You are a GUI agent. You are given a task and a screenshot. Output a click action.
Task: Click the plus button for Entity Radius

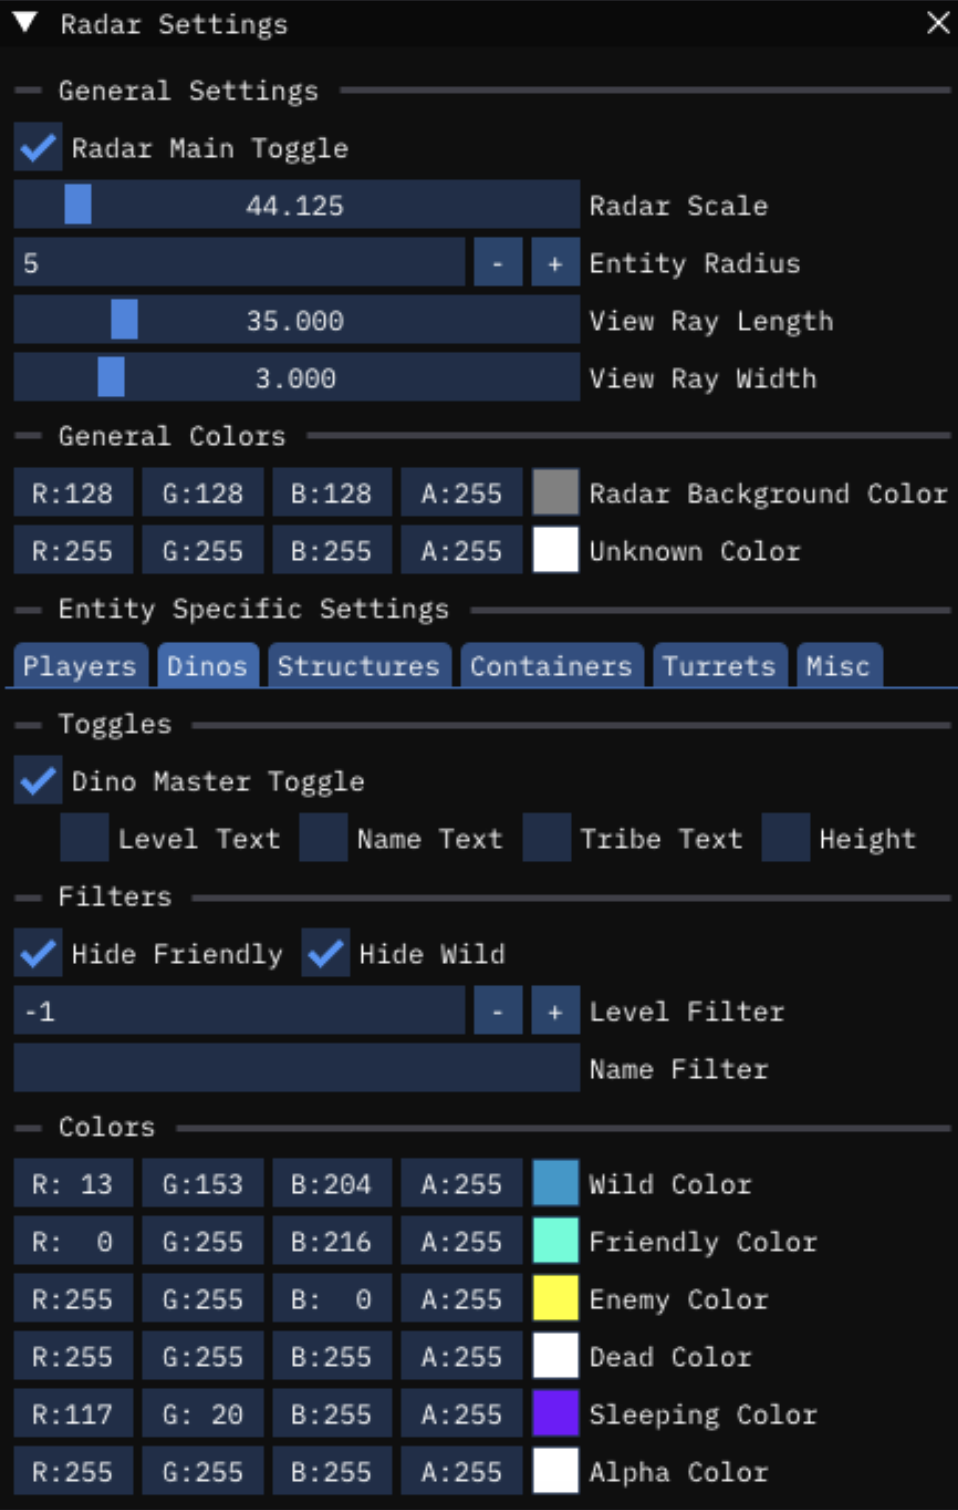click(555, 263)
